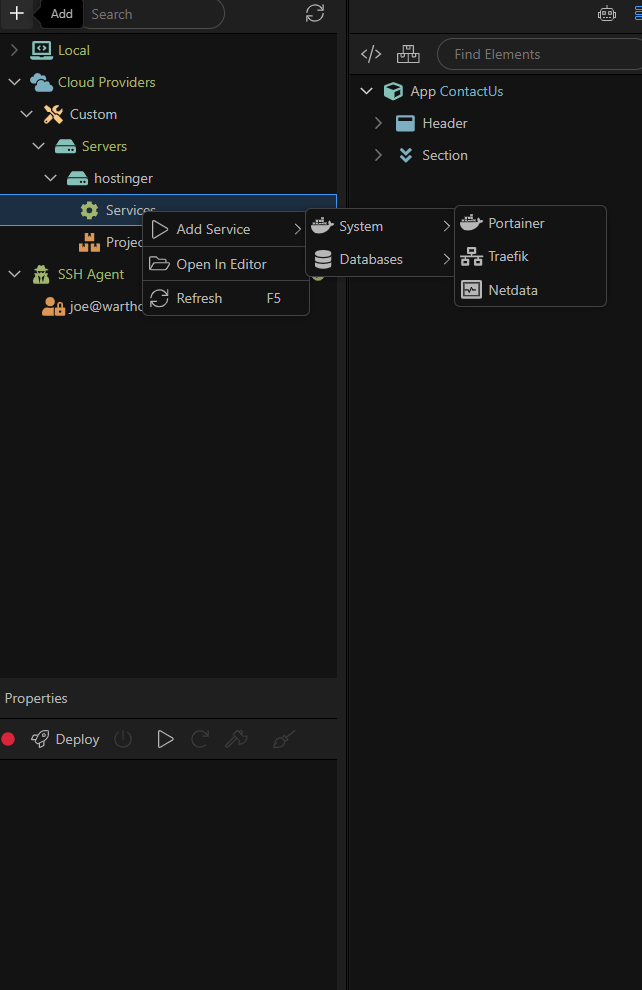Click the refresh icon beside Search
The height and width of the screenshot is (990, 642).
pos(315,13)
